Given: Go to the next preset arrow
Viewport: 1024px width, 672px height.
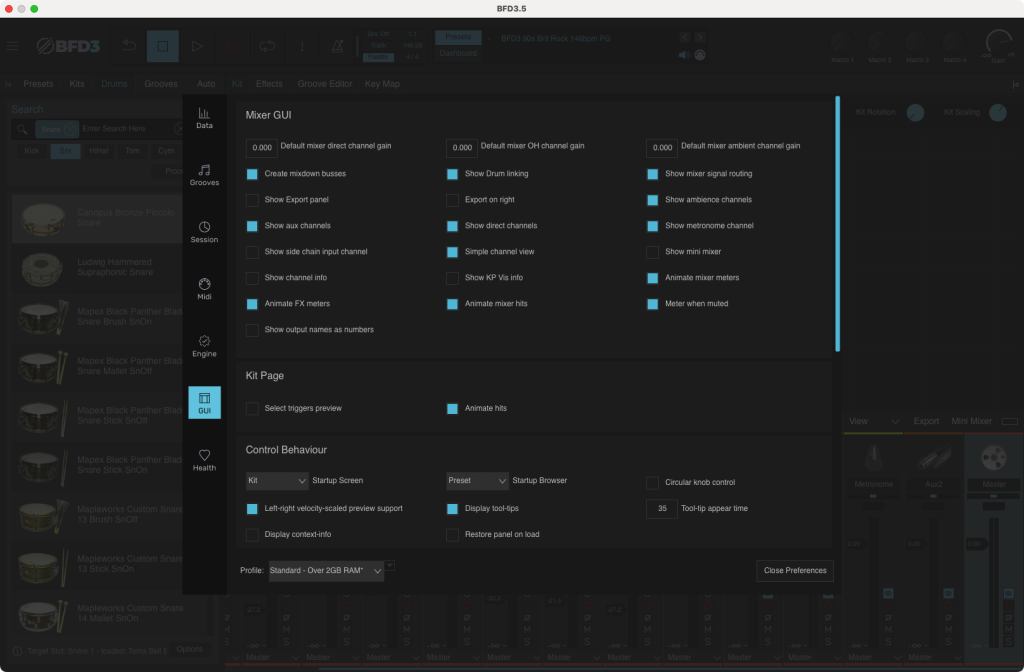Looking at the screenshot, I should (700, 38).
